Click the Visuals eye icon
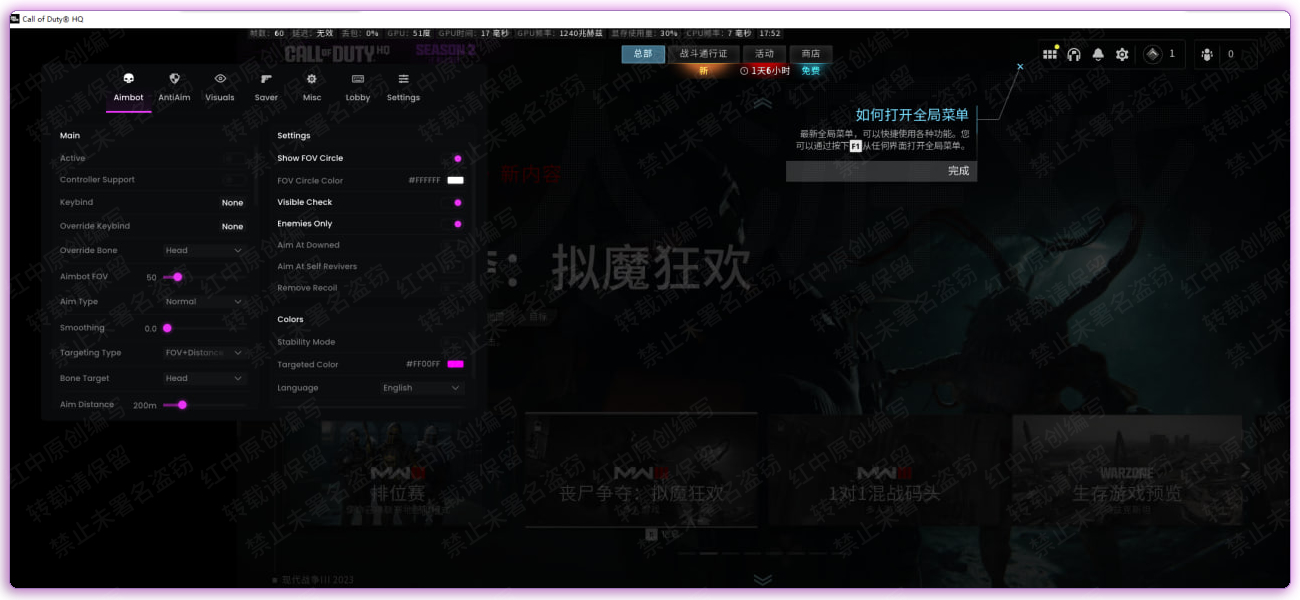This screenshot has width=1300, height=600. tap(220, 80)
